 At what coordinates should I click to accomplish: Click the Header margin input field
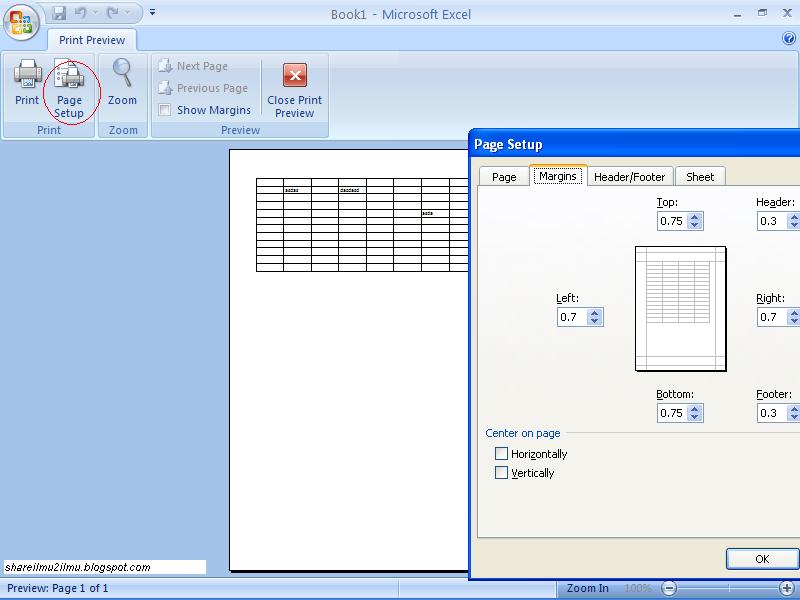[x=771, y=221]
